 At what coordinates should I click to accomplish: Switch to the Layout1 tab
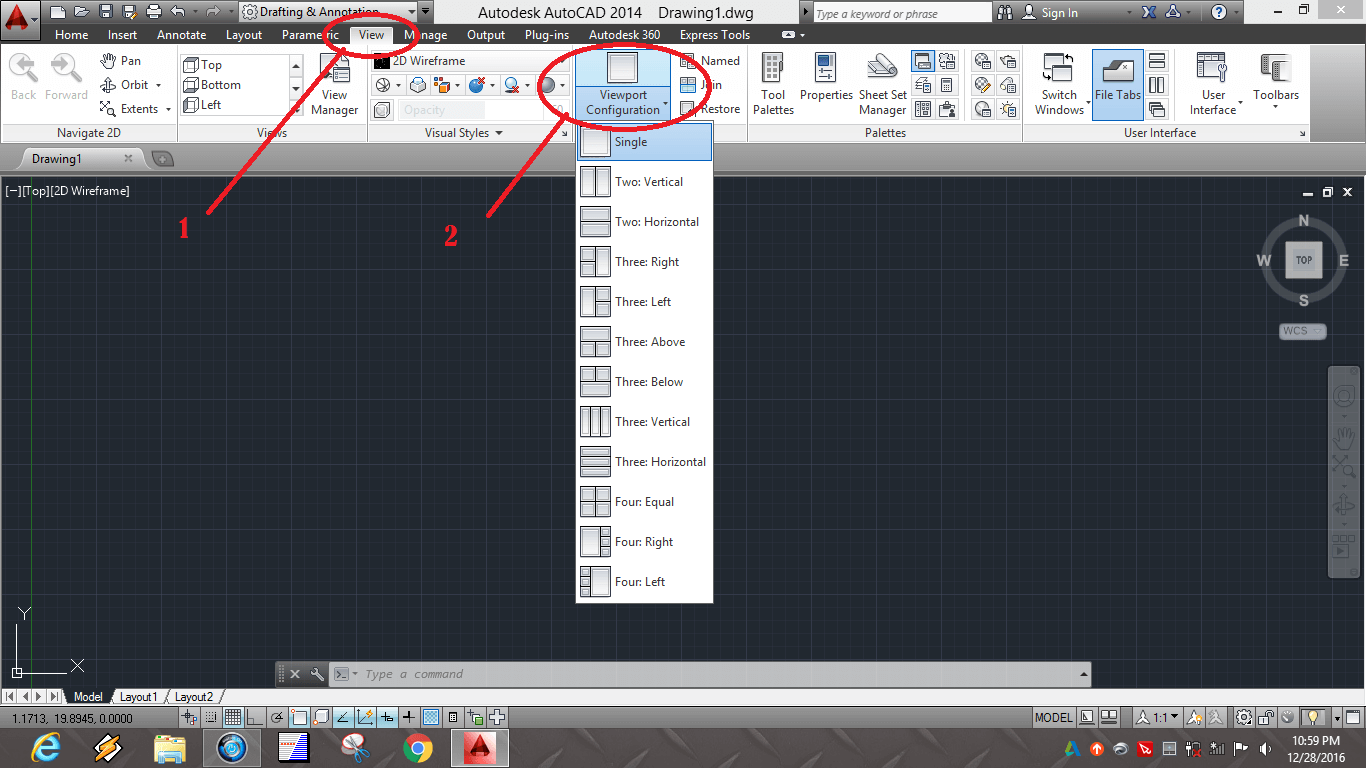(x=139, y=696)
